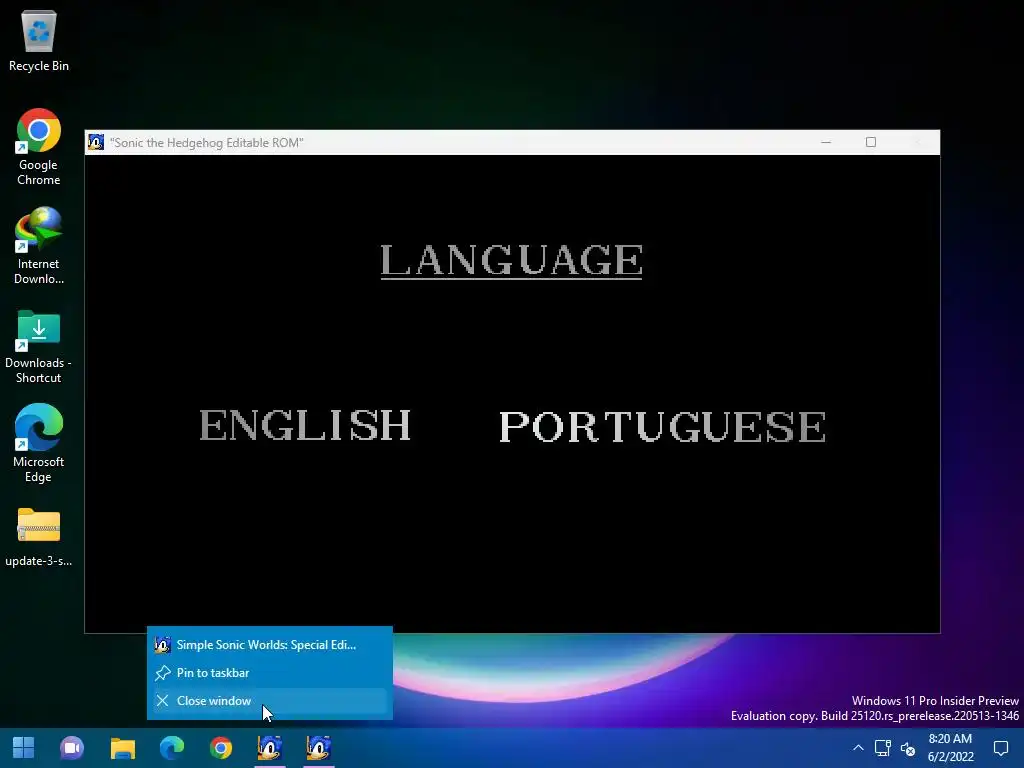Select the Google Chrome desktop shortcut
The width and height of the screenshot is (1024, 768).
point(39,148)
